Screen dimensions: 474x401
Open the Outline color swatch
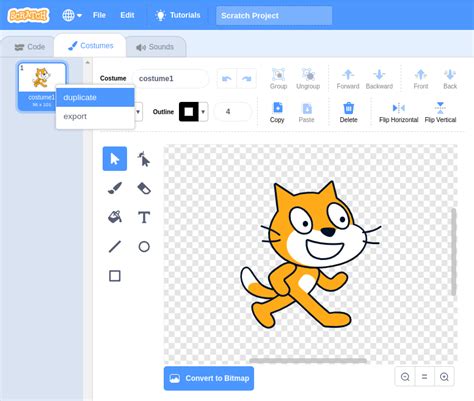point(189,112)
